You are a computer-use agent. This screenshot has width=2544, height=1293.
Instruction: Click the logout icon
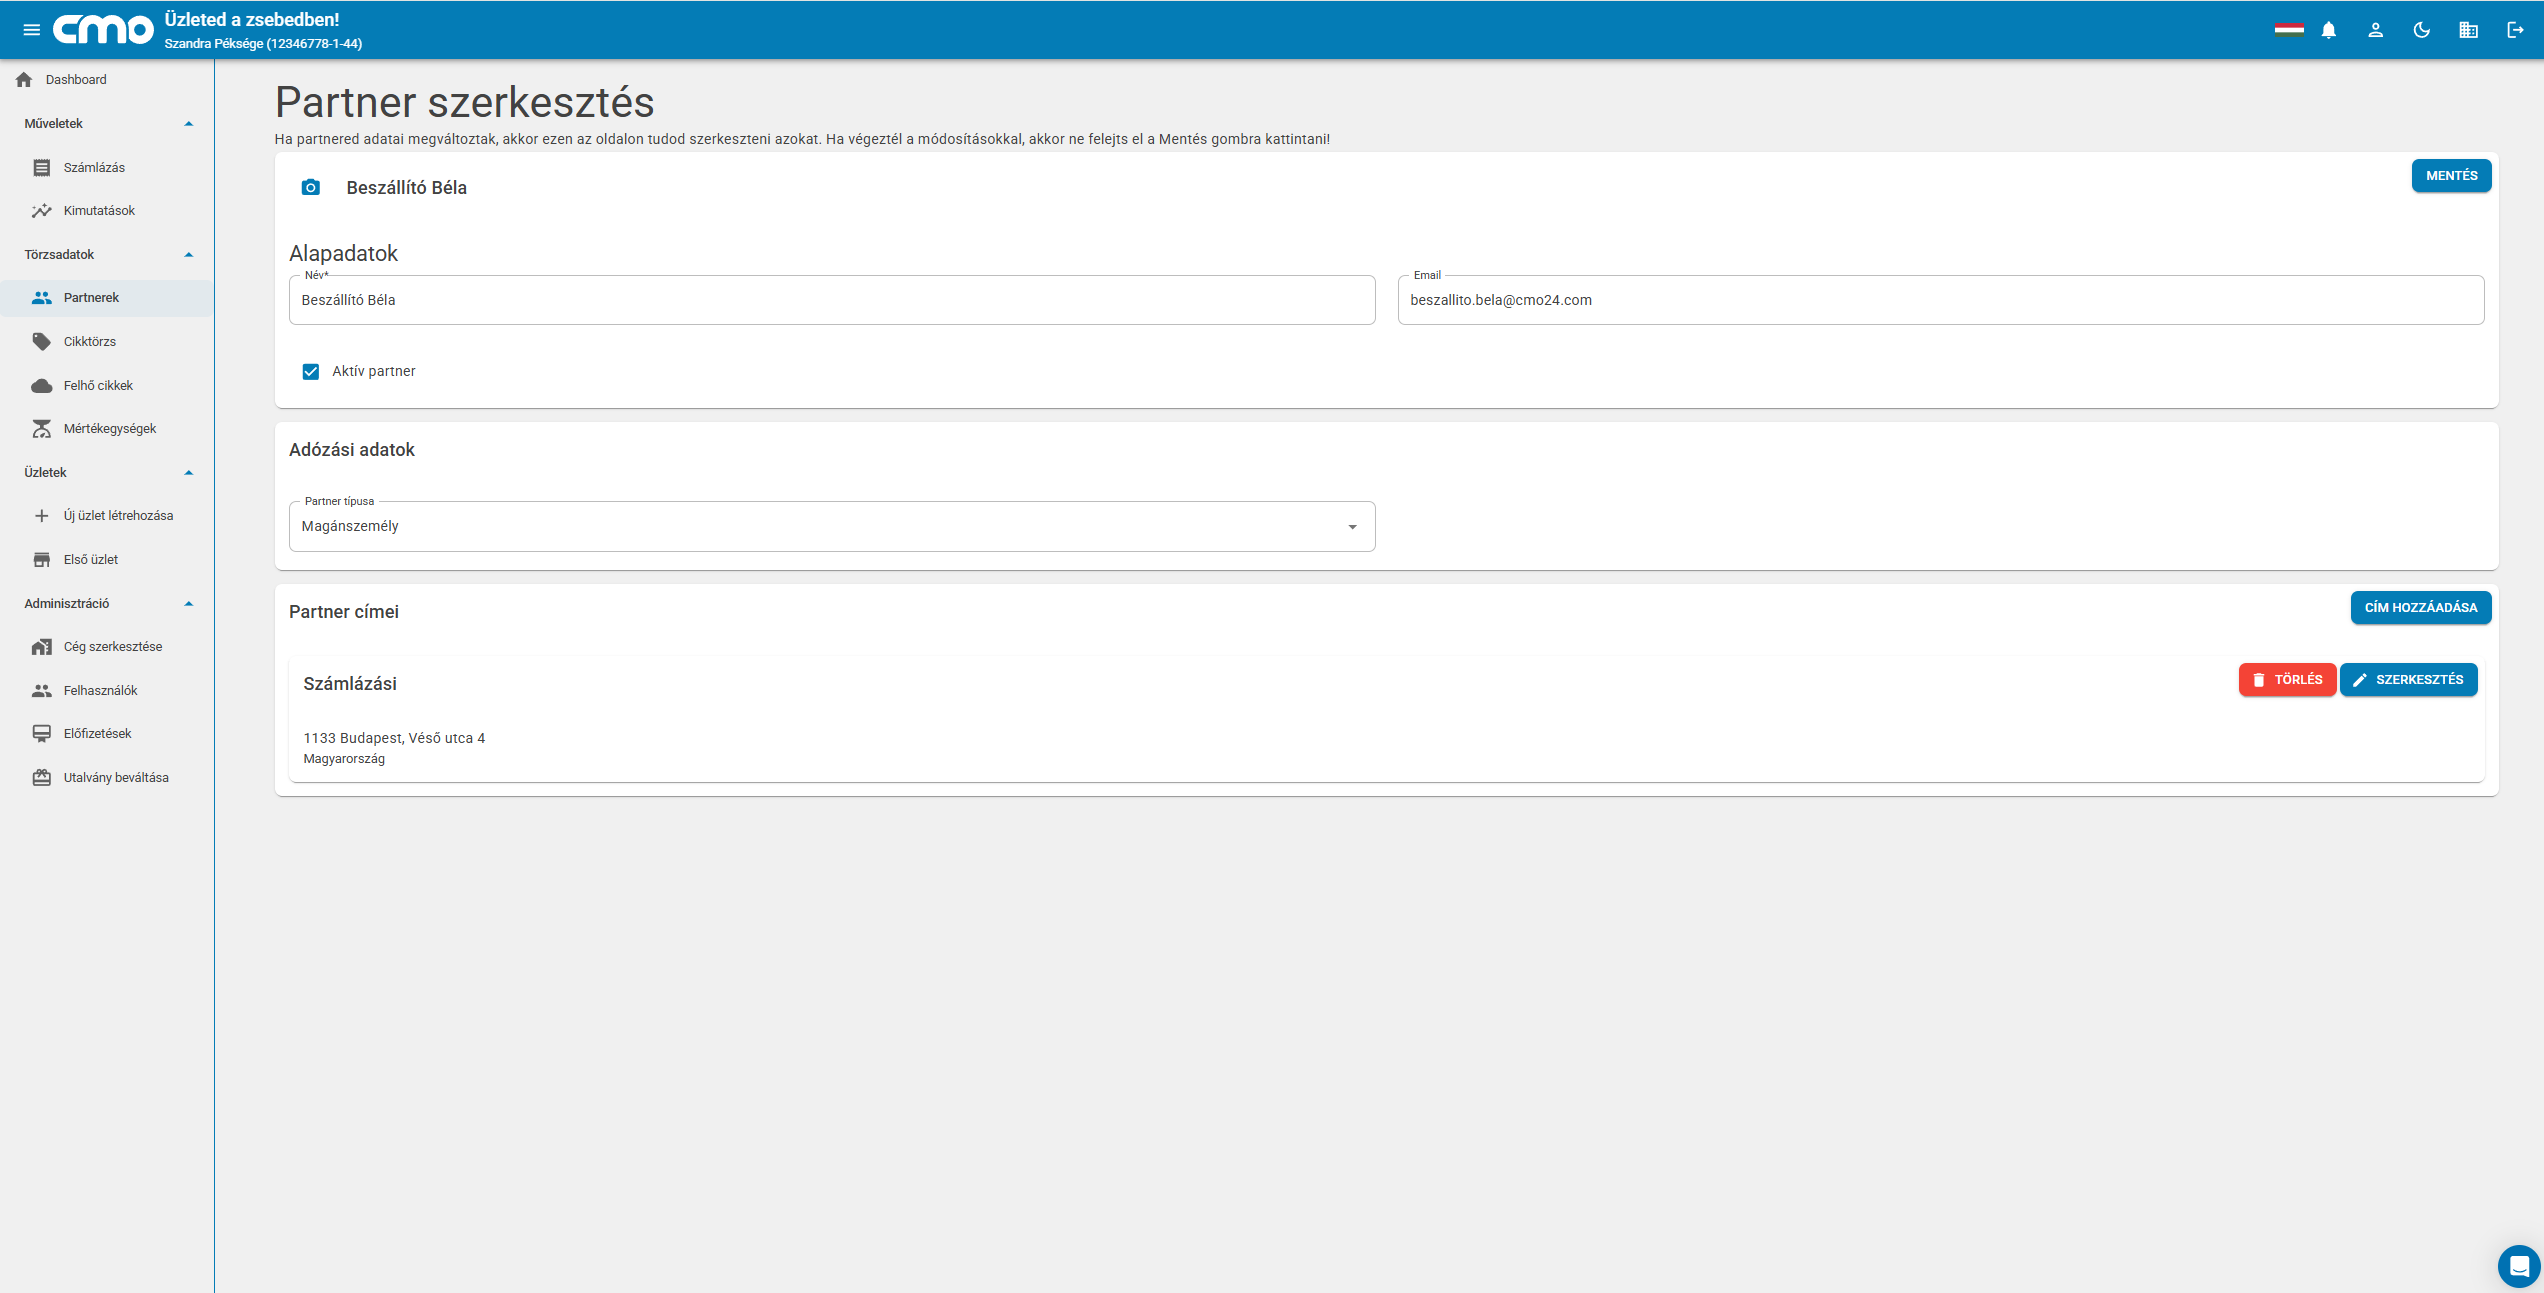(x=2516, y=30)
